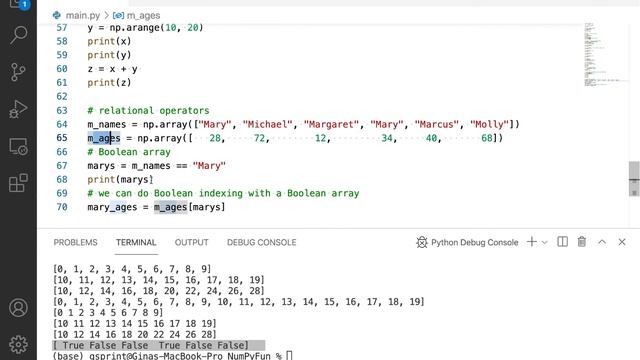Create a new terminal with plus icon
This screenshot has width=640, height=360.
(x=531, y=242)
